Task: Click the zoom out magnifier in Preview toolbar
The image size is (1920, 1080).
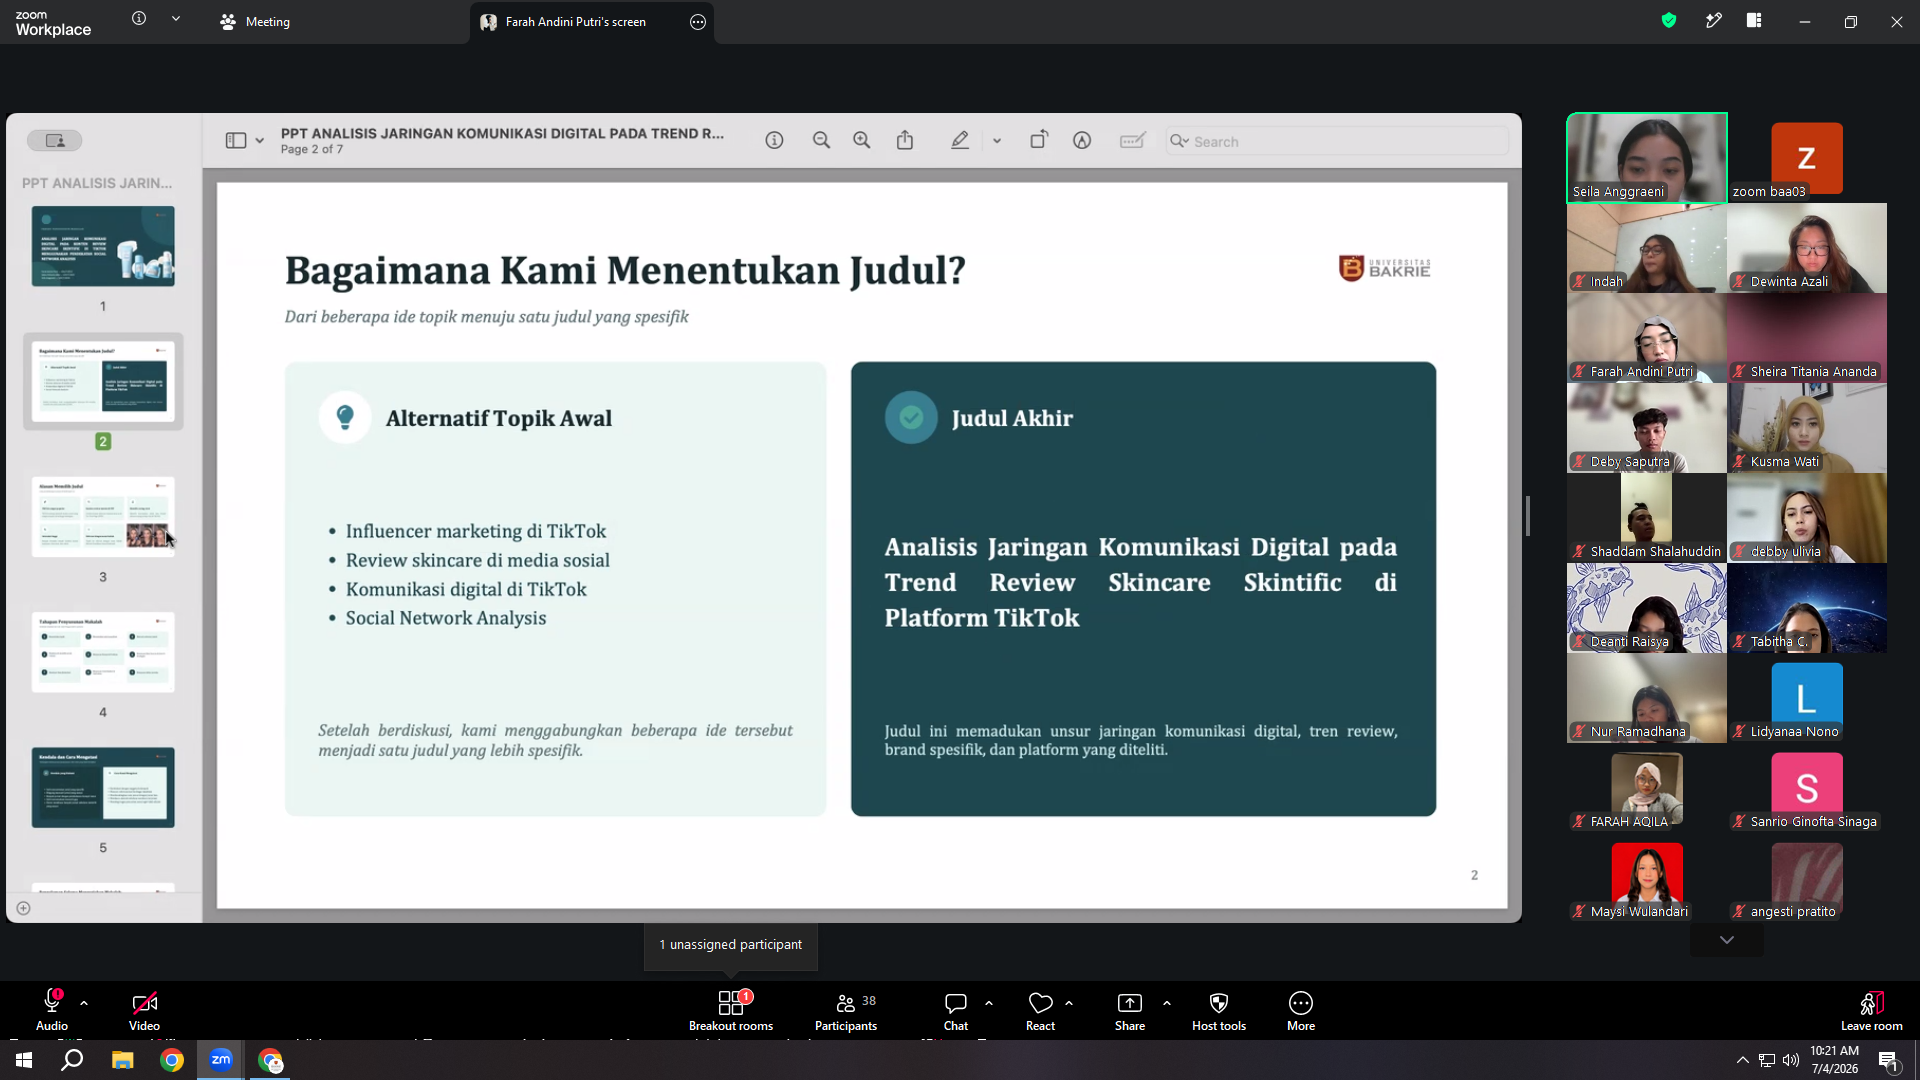Action: (821, 141)
